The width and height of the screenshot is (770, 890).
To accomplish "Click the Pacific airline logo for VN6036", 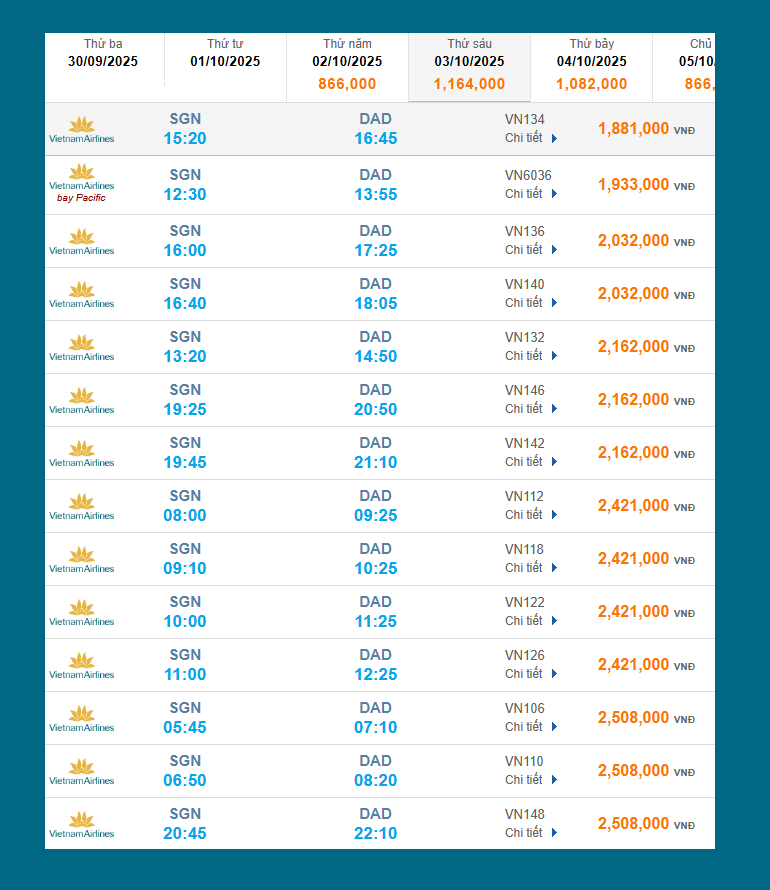I will coord(82,184).
